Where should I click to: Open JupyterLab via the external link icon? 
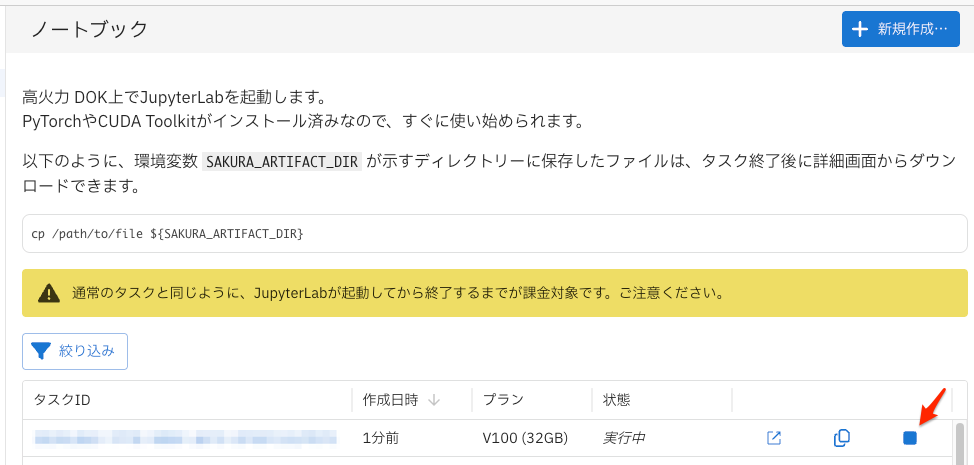774,438
